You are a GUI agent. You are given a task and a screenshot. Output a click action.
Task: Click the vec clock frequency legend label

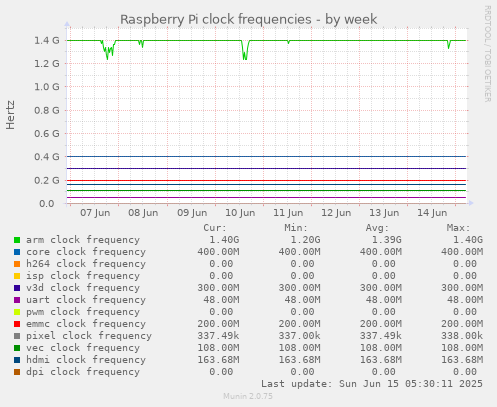point(83,348)
